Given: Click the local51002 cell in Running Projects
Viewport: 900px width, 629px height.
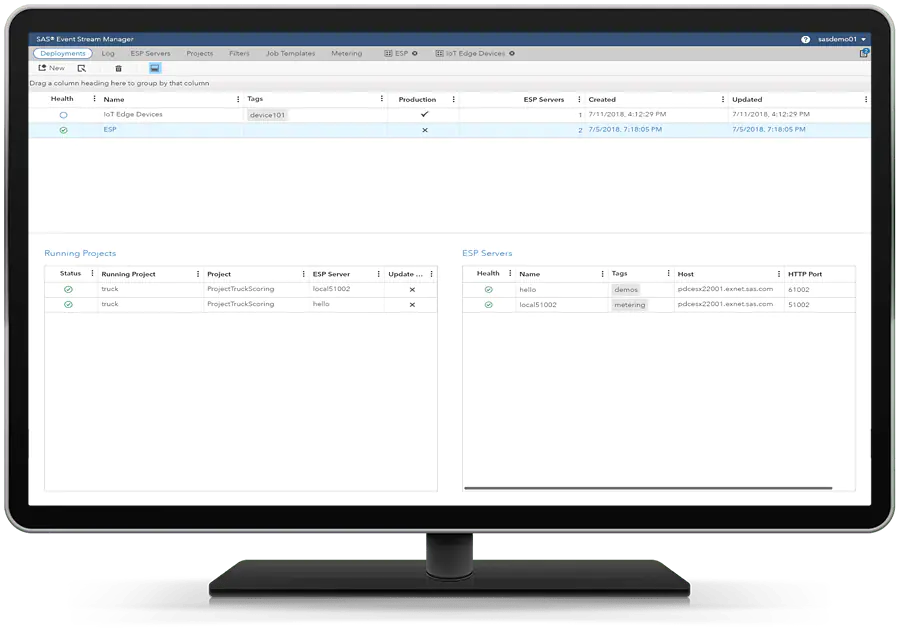Looking at the screenshot, I should point(331,289).
